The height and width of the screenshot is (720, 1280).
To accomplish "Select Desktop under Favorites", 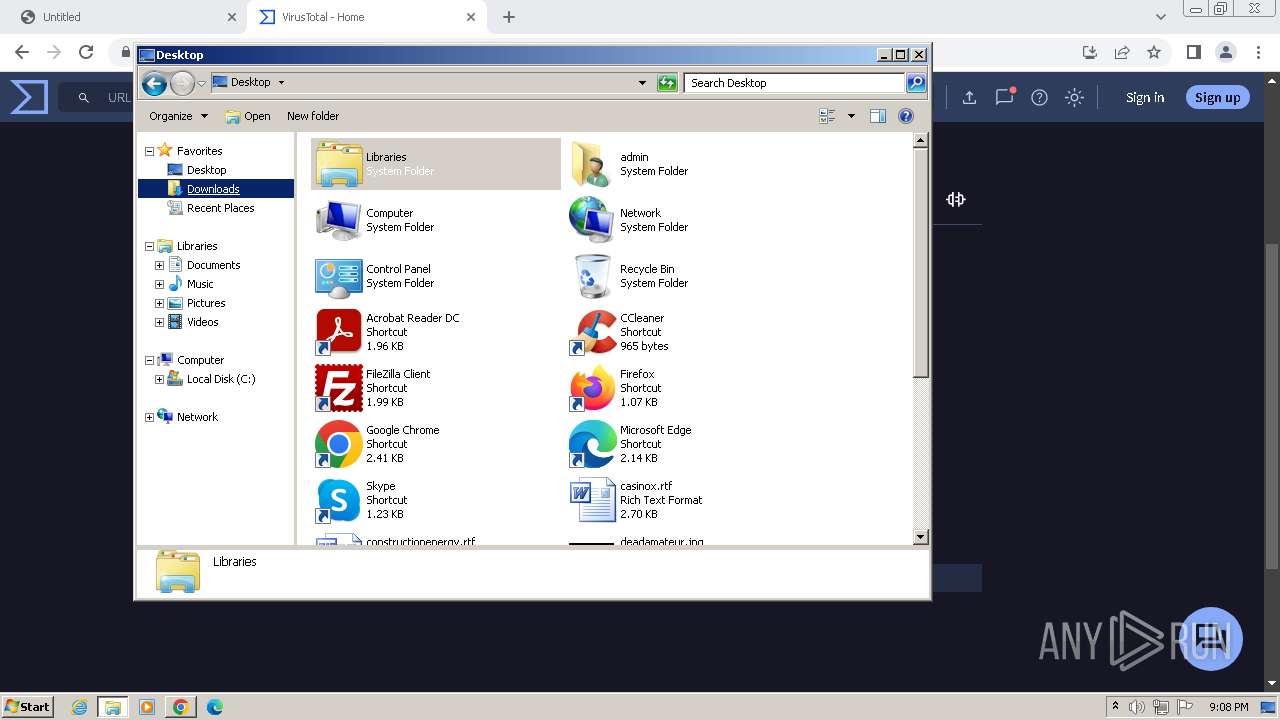I will (x=206, y=170).
